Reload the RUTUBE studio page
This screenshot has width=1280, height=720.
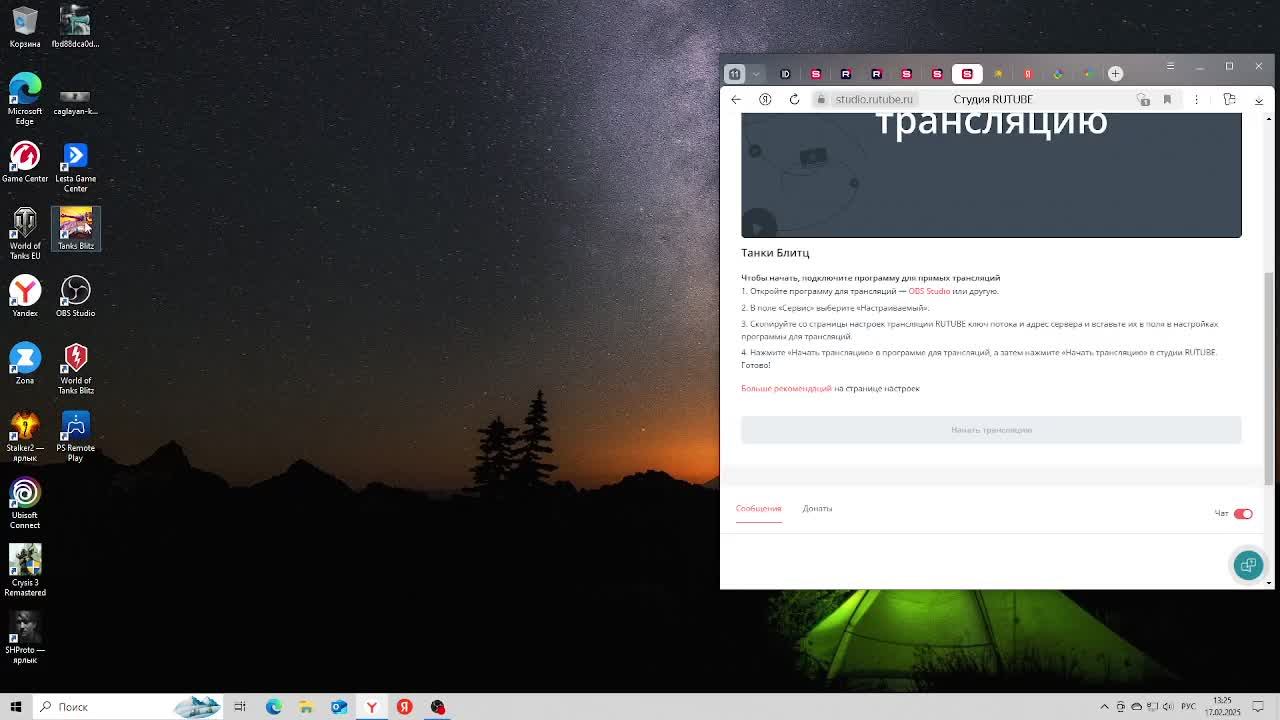(794, 99)
